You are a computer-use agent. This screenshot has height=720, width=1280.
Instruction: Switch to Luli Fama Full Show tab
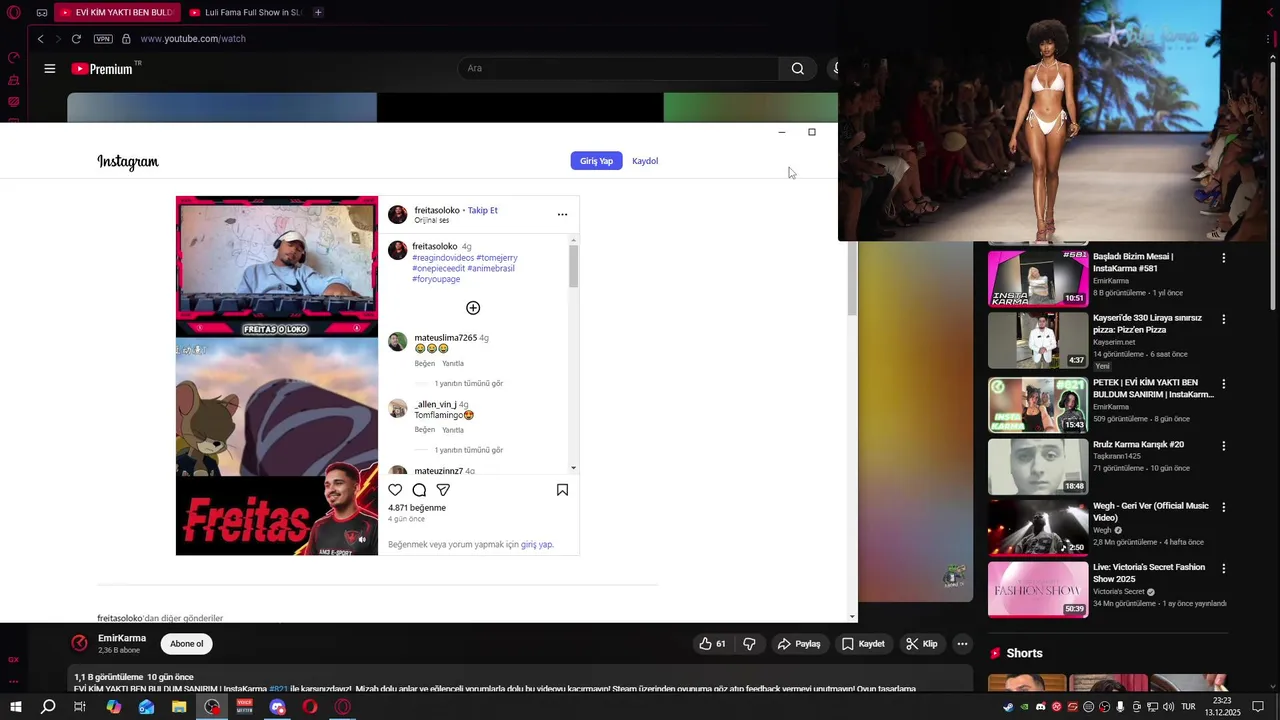coord(246,12)
